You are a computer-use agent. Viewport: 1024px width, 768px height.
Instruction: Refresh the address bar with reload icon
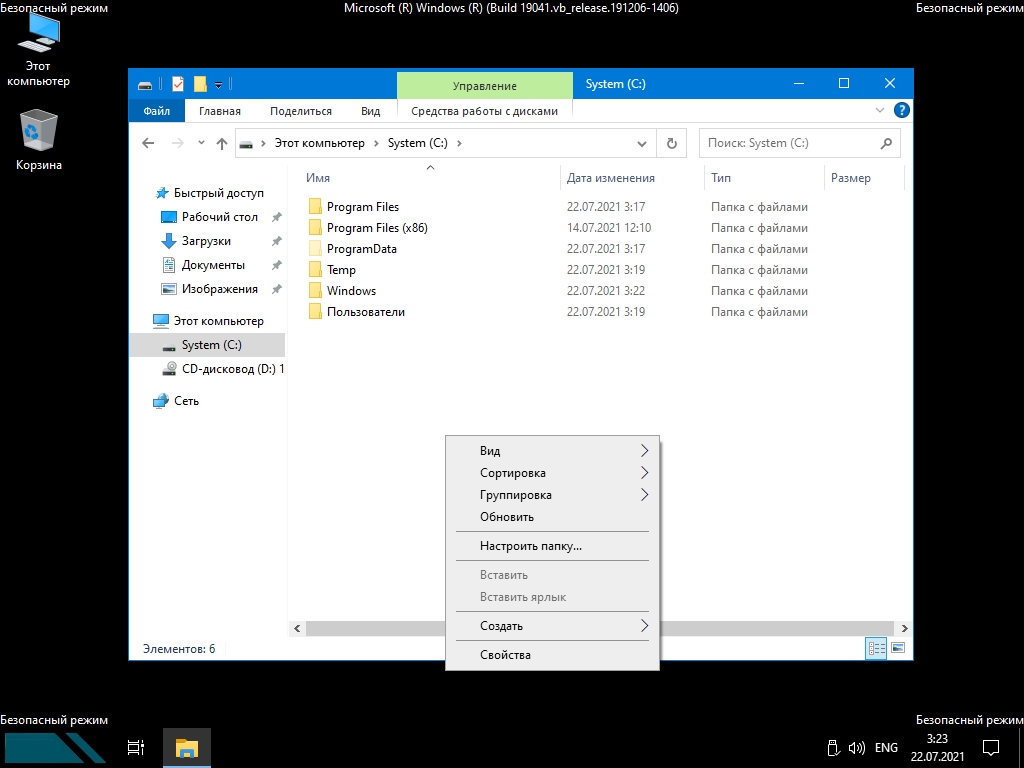(672, 143)
